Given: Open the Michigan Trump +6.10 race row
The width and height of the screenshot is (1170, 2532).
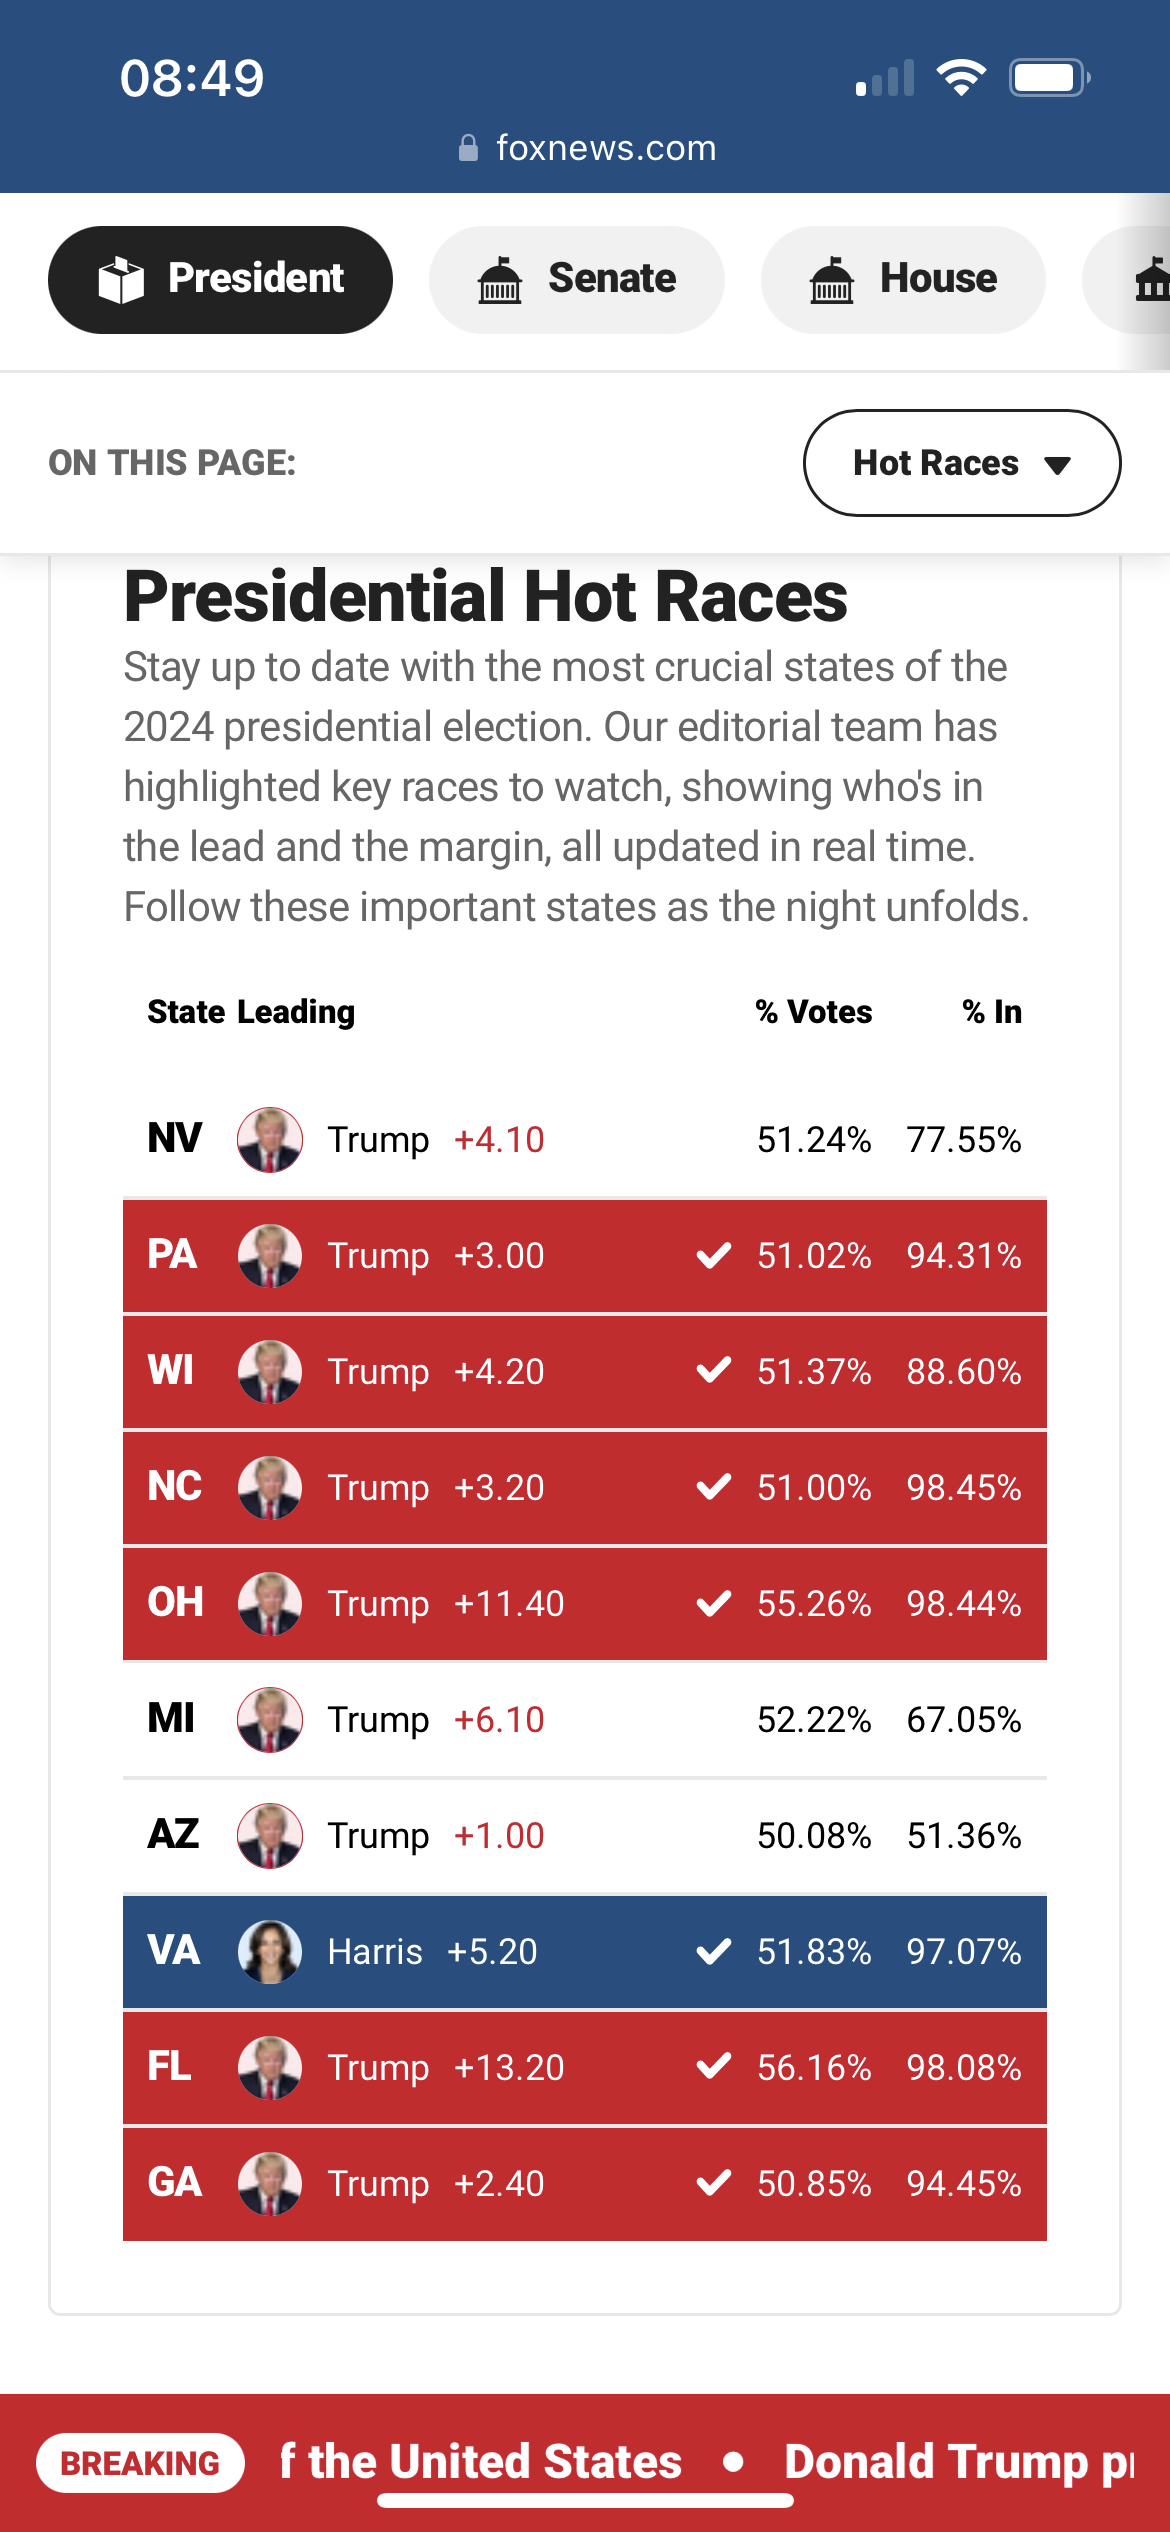Looking at the screenshot, I should pyautogui.click(x=585, y=1720).
